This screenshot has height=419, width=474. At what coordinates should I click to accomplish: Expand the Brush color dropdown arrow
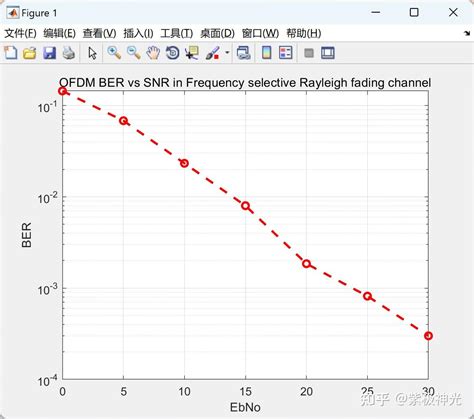227,53
